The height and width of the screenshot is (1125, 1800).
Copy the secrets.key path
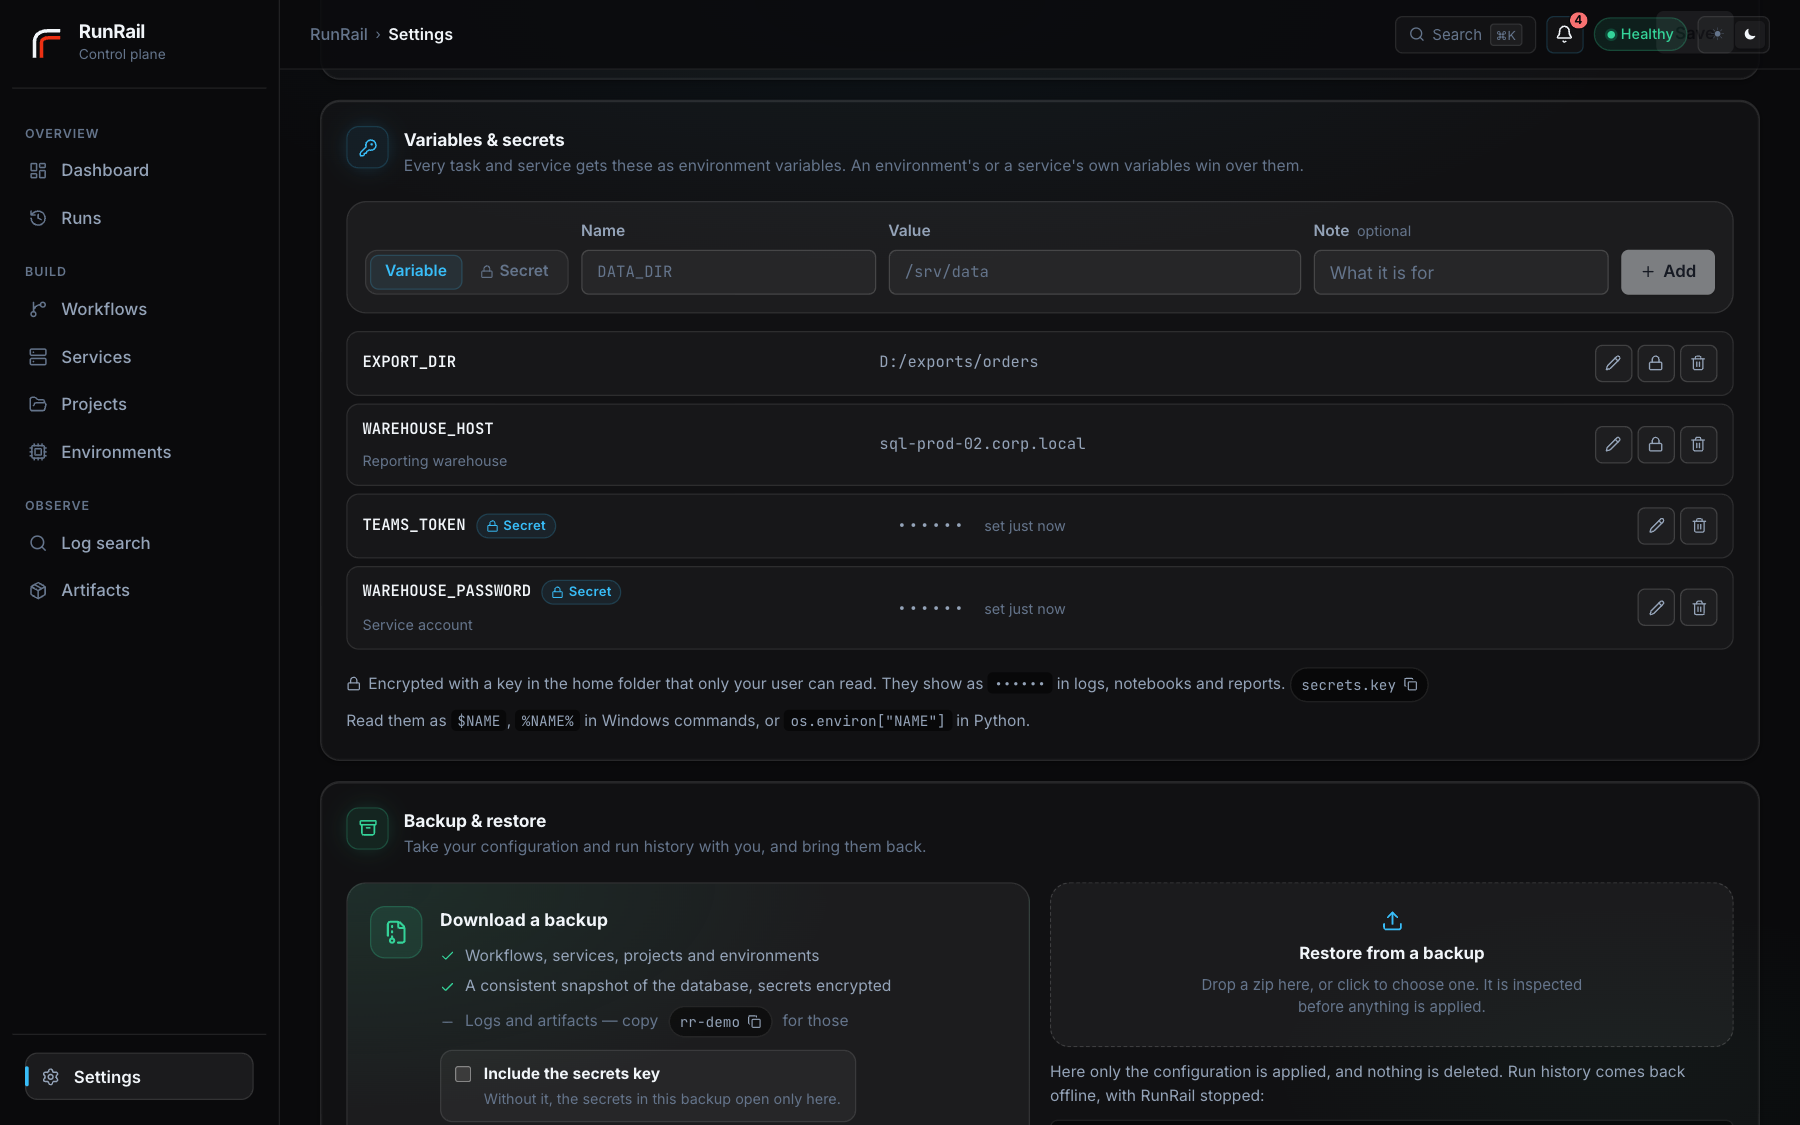pyautogui.click(x=1410, y=685)
